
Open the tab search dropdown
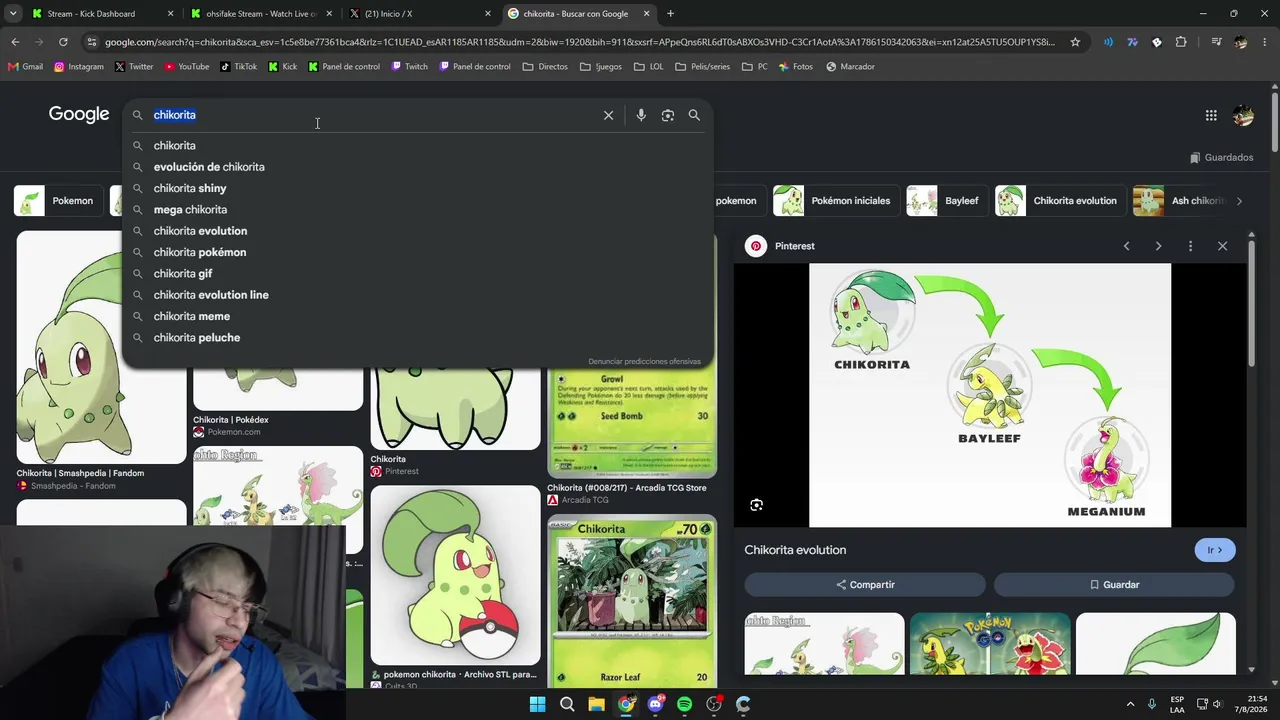[14, 14]
